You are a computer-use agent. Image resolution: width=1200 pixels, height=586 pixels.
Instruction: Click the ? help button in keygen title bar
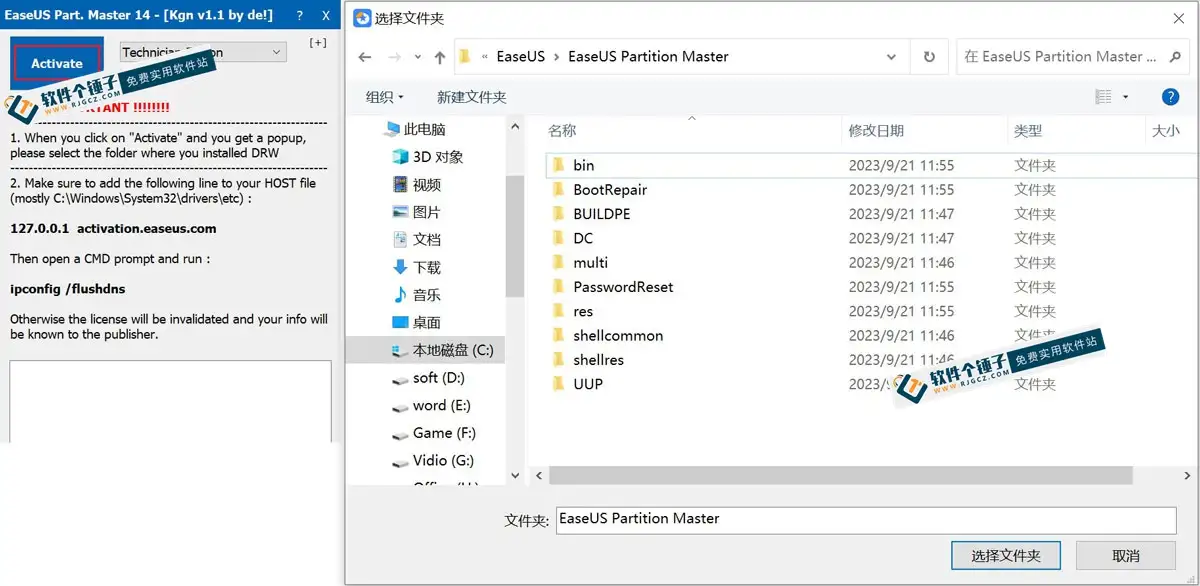[x=300, y=15]
